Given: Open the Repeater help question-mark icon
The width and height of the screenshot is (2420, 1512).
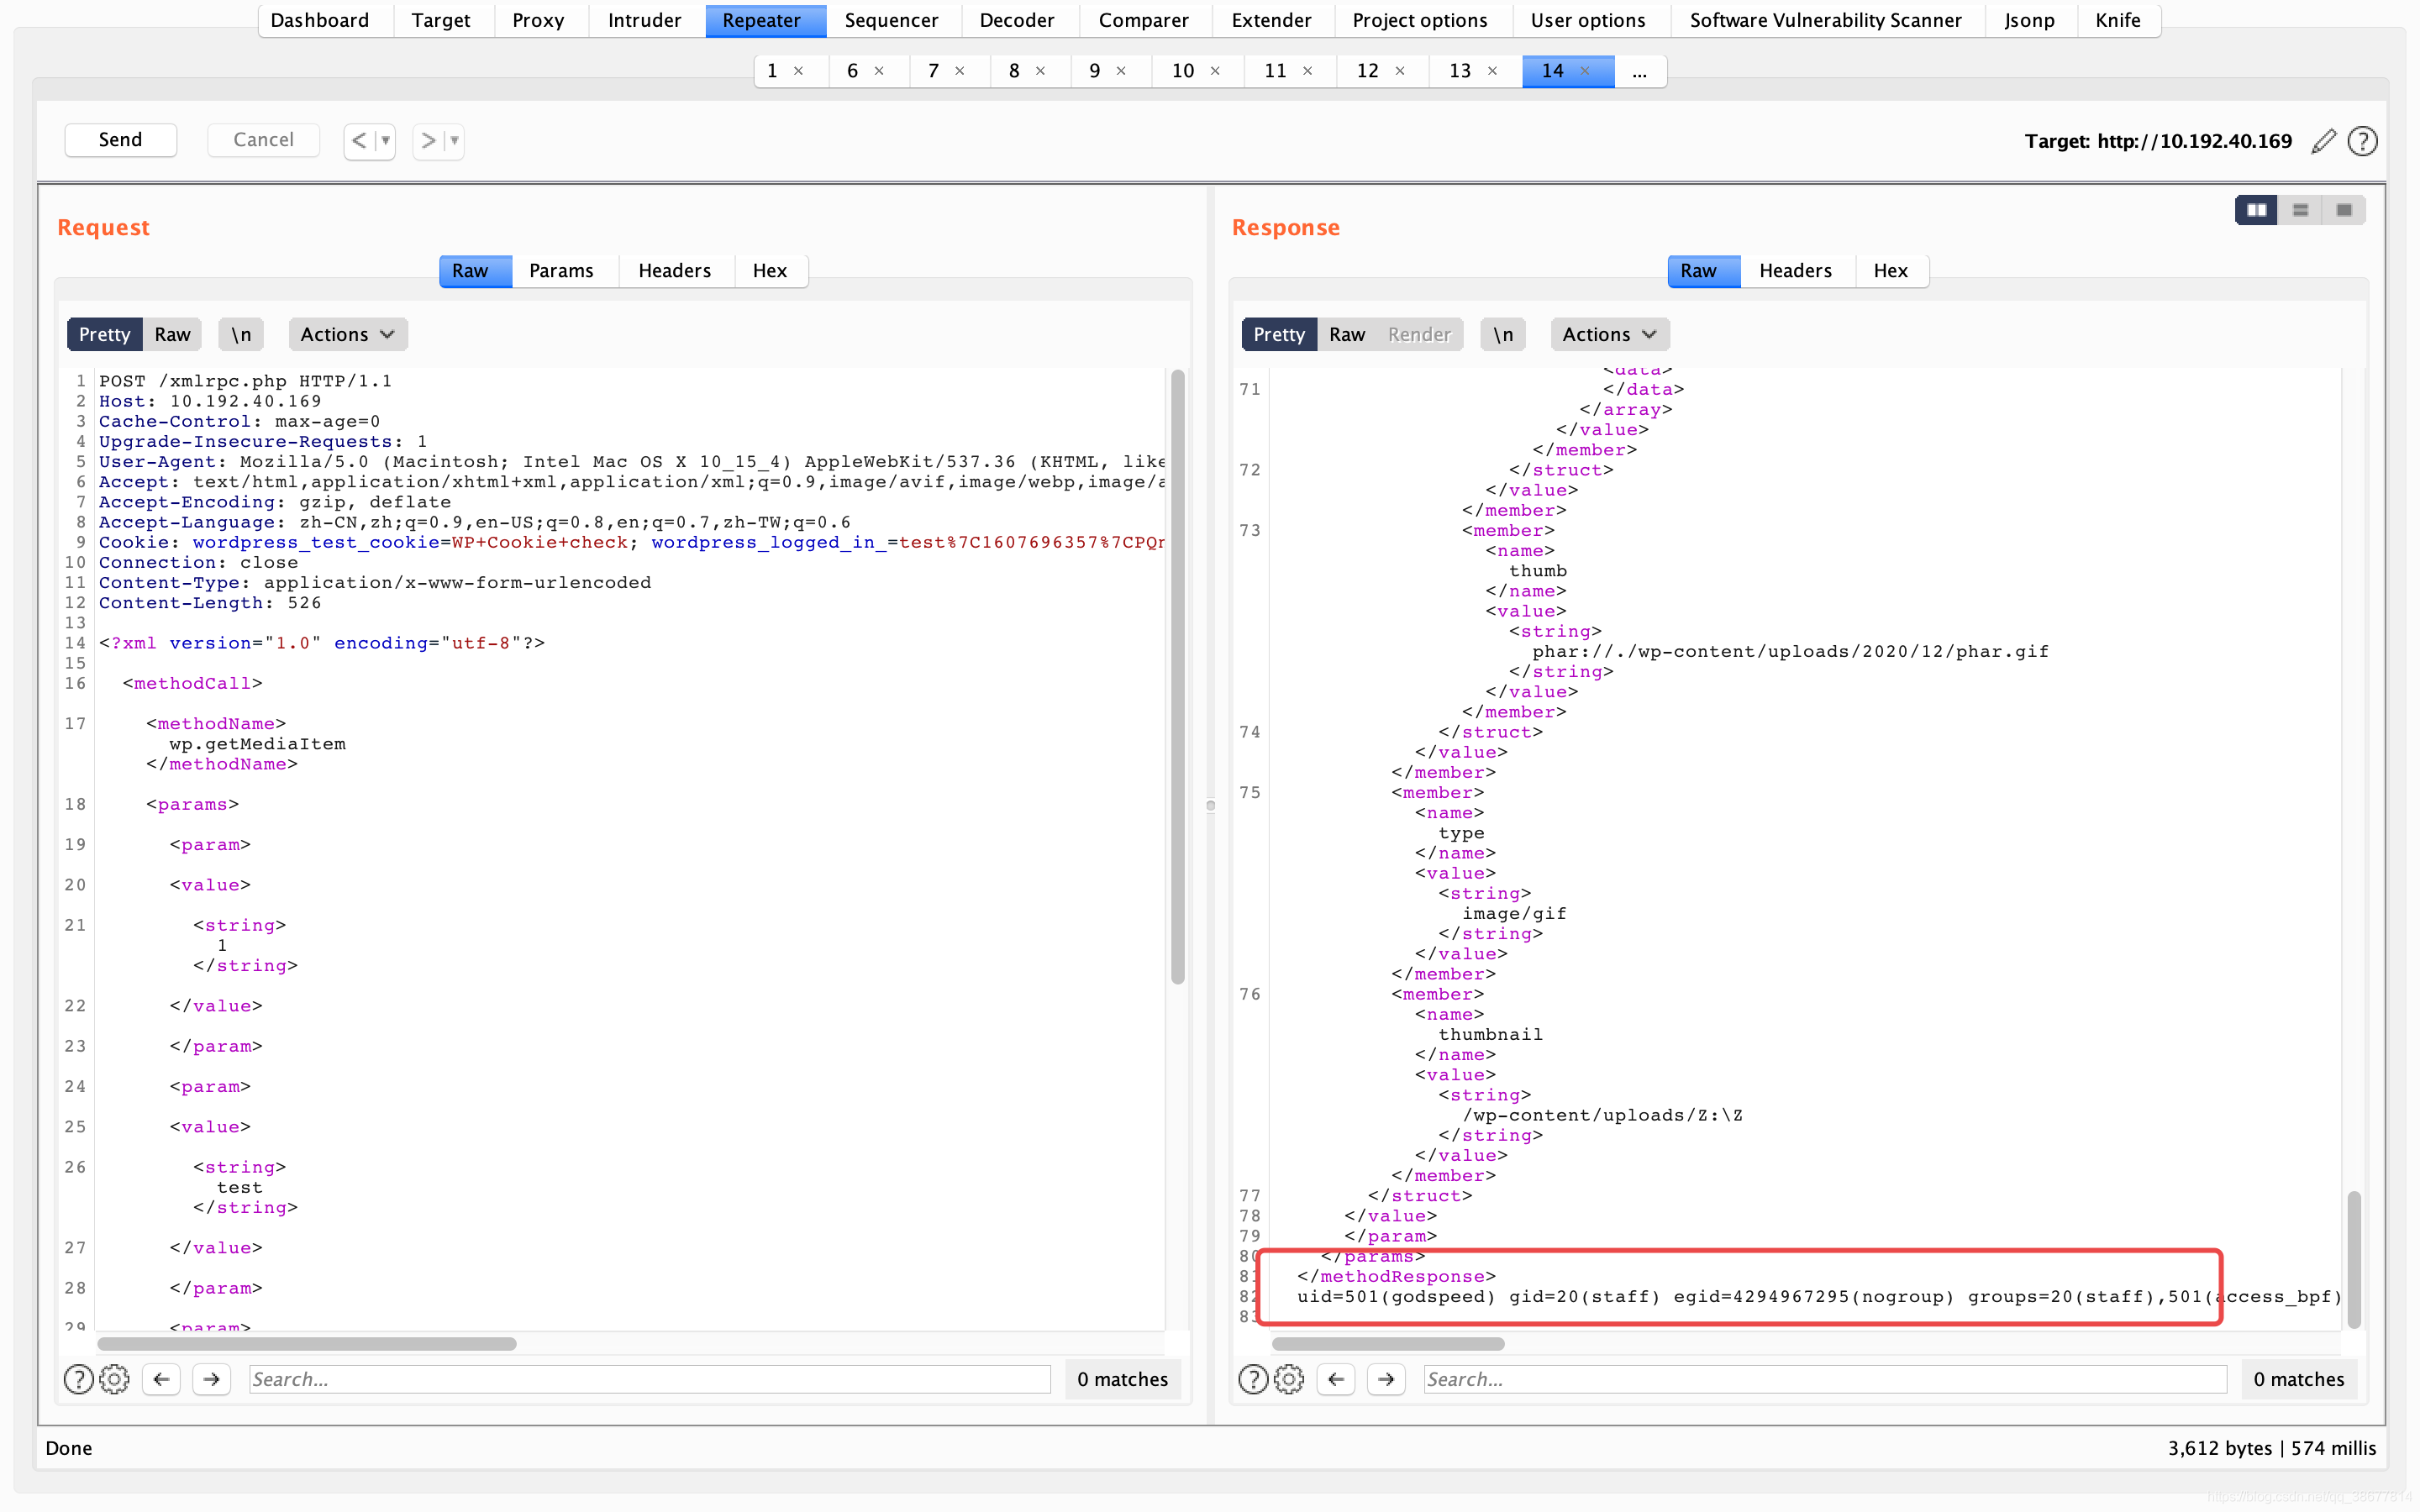Looking at the screenshot, I should click(x=2362, y=141).
